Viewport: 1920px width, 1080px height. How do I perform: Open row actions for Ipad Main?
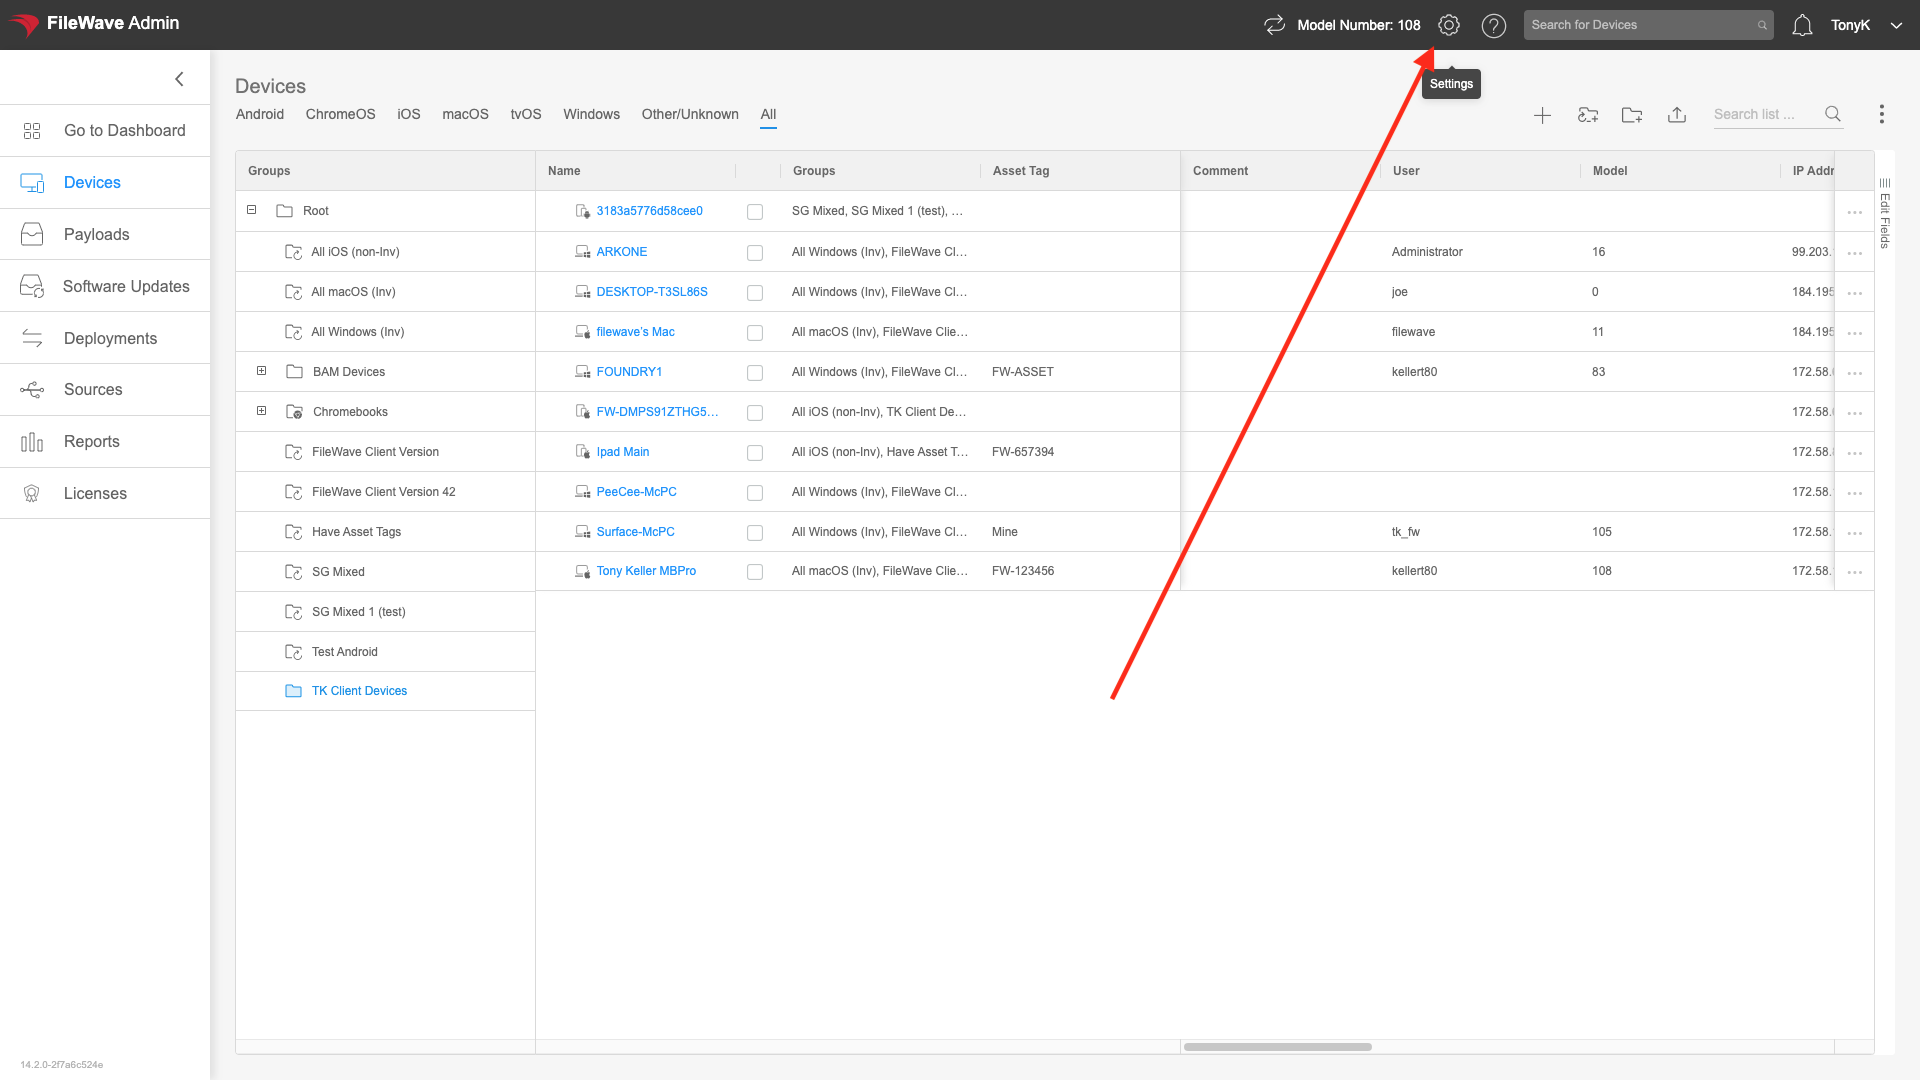[x=1855, y=453]
